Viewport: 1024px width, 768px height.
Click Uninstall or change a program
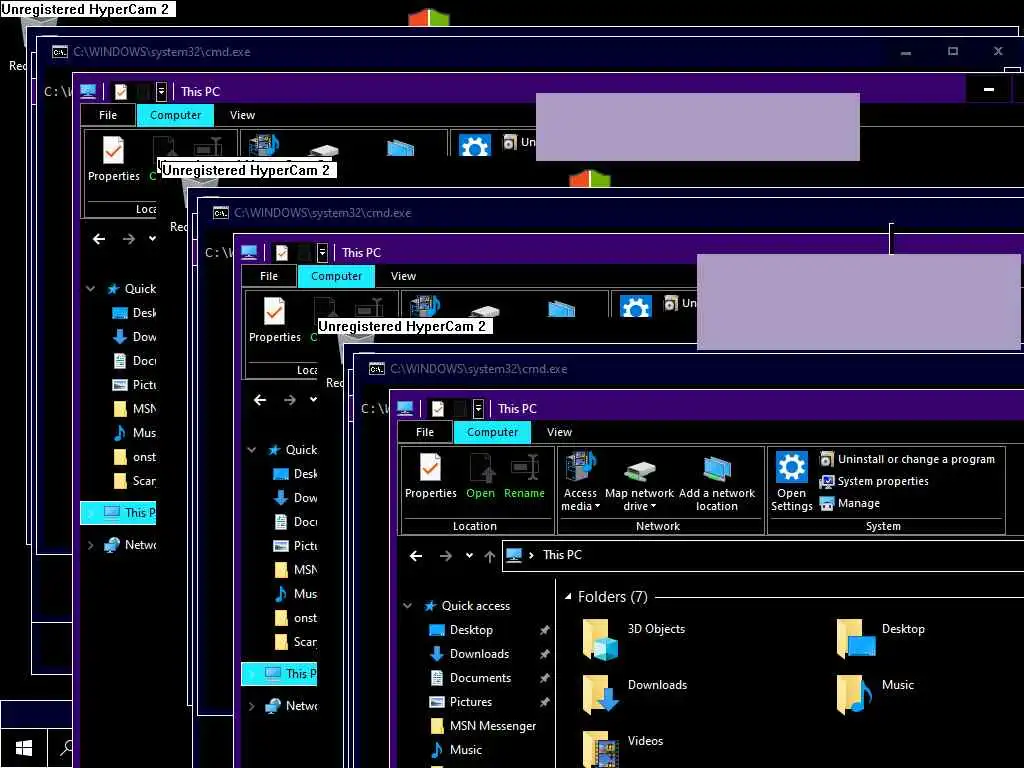(x=908, y=459)
